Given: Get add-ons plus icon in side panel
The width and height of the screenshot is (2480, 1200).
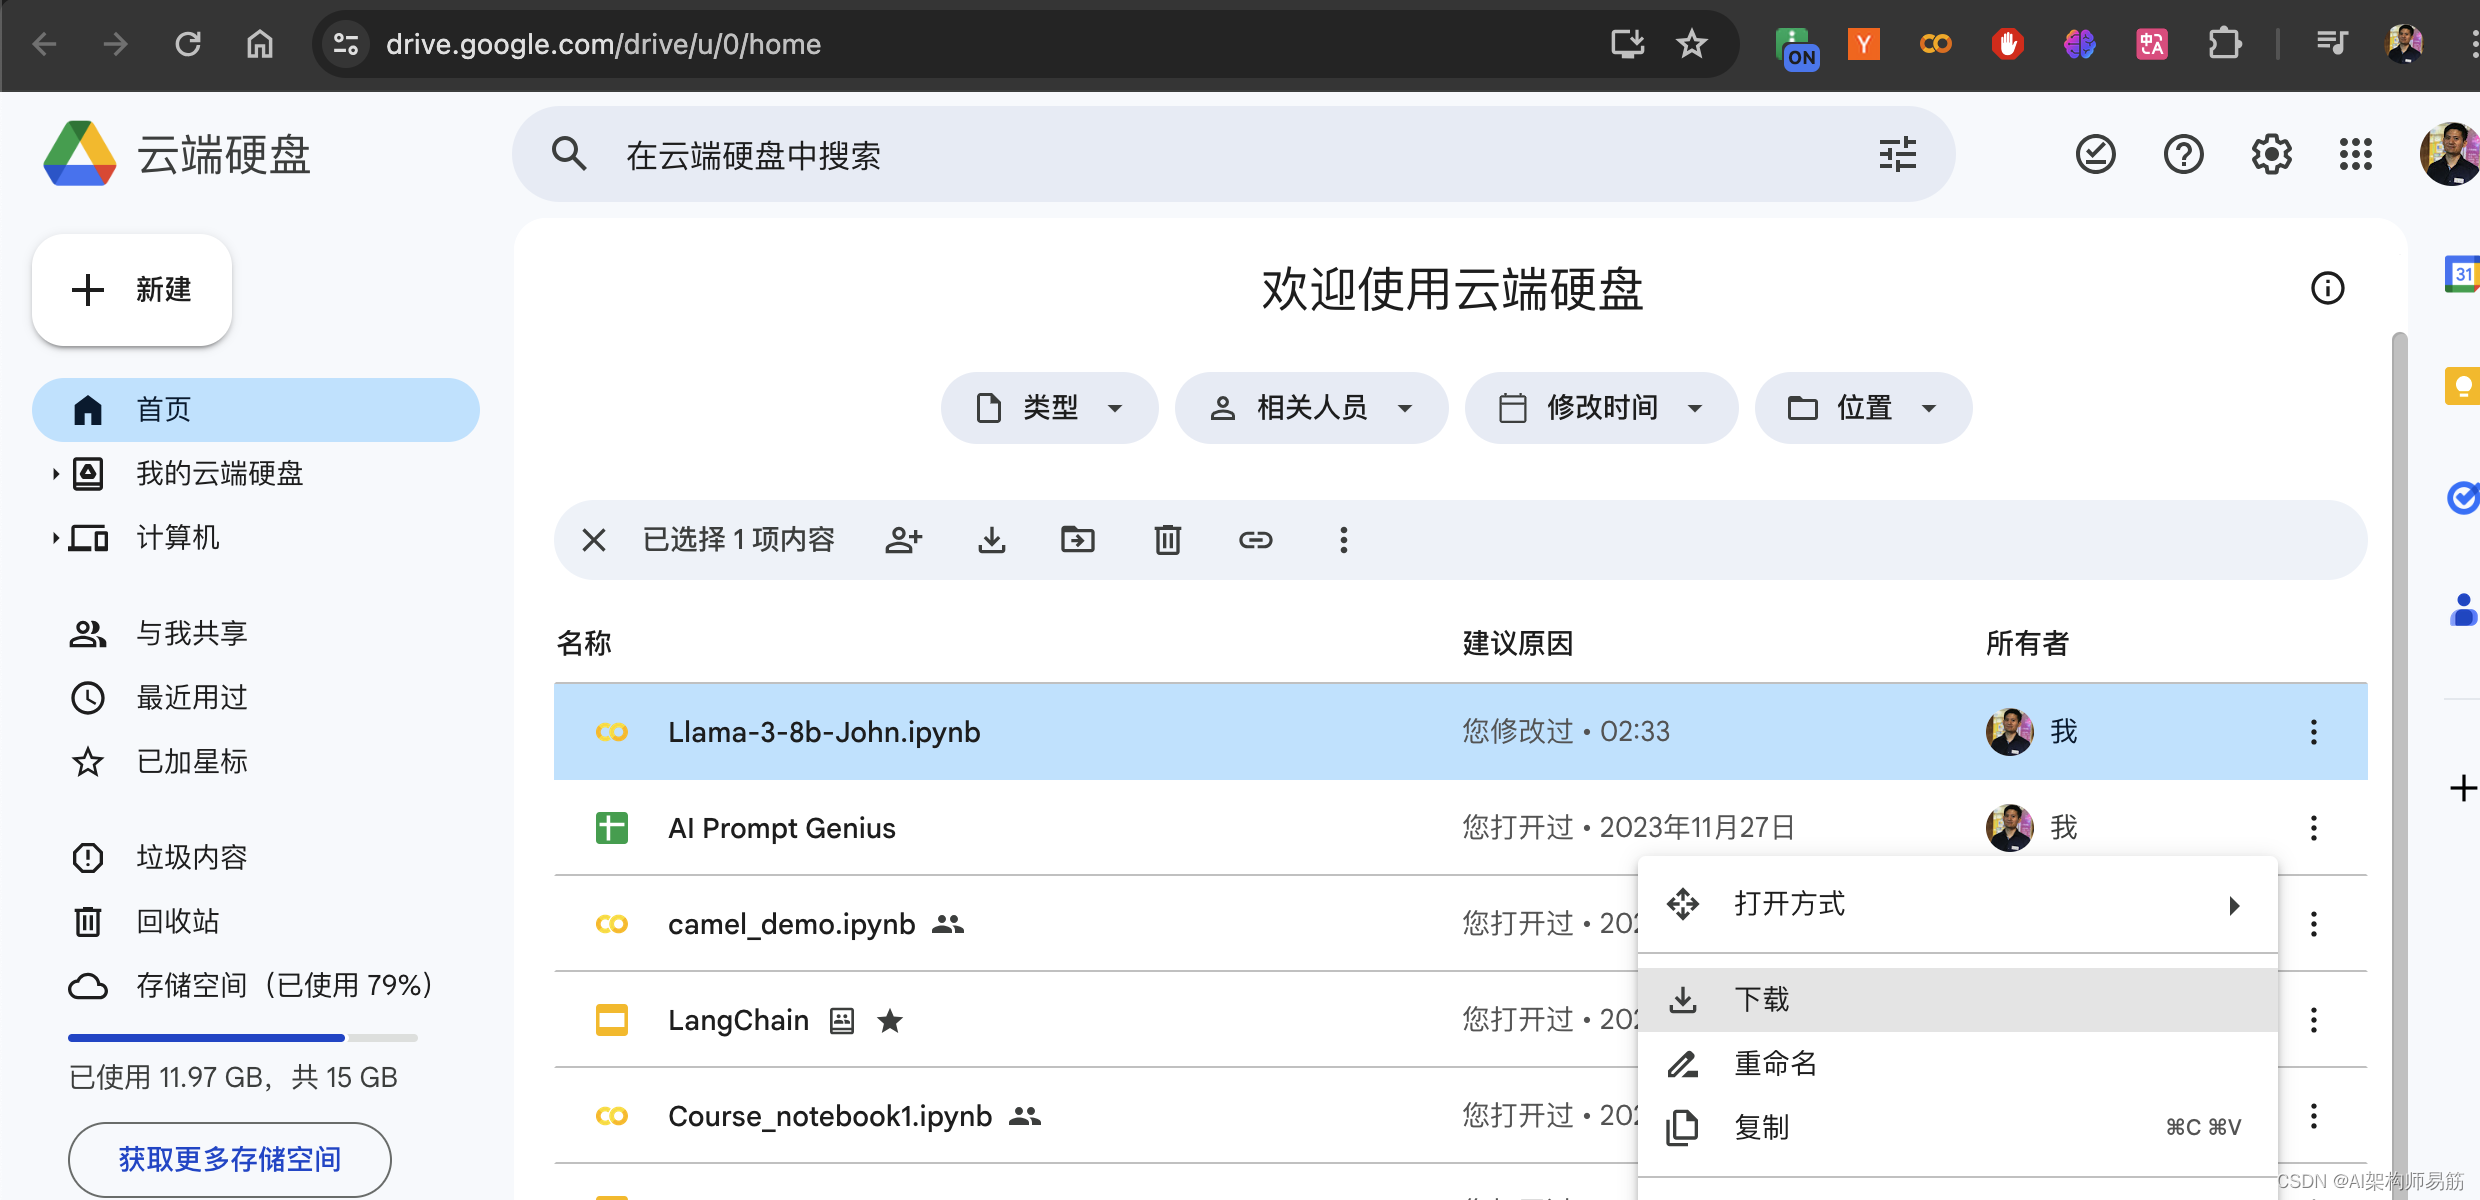Looking at the screenshot, I should [x=2462, y=788].
